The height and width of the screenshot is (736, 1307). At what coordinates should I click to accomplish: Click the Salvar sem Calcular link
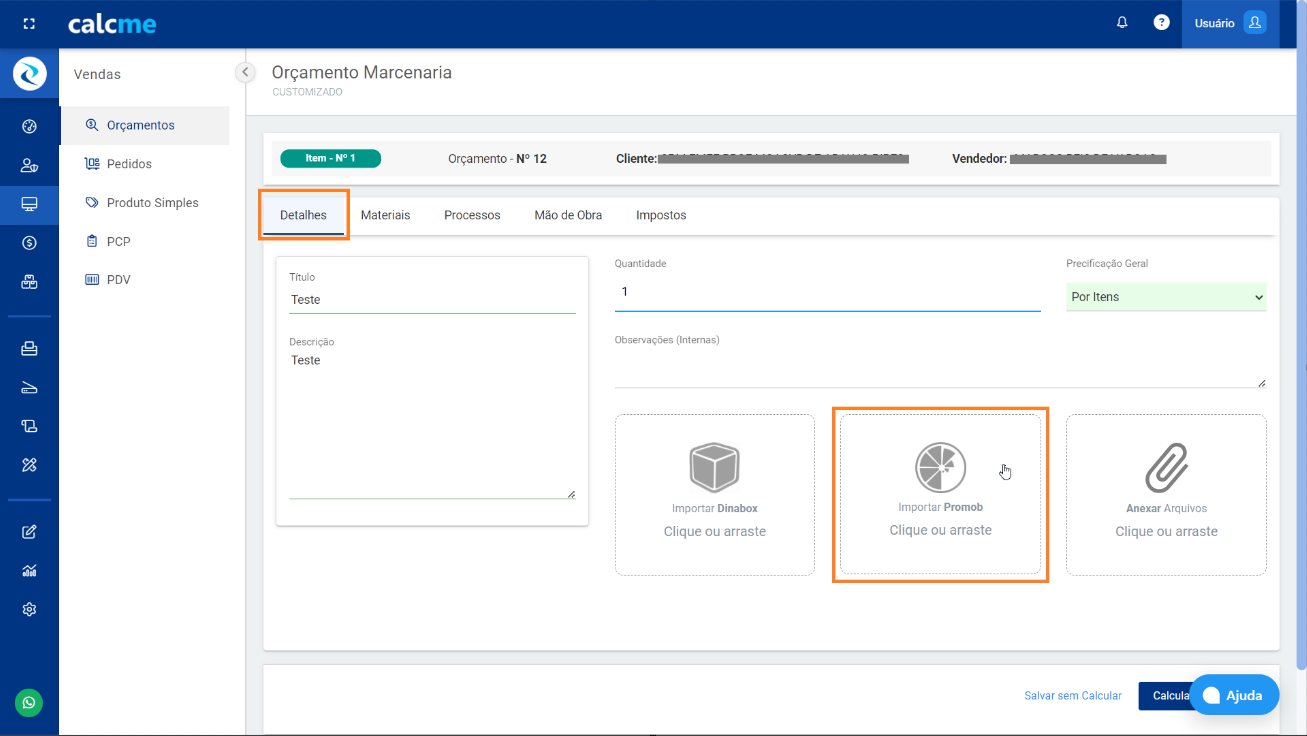[1072, 696]
